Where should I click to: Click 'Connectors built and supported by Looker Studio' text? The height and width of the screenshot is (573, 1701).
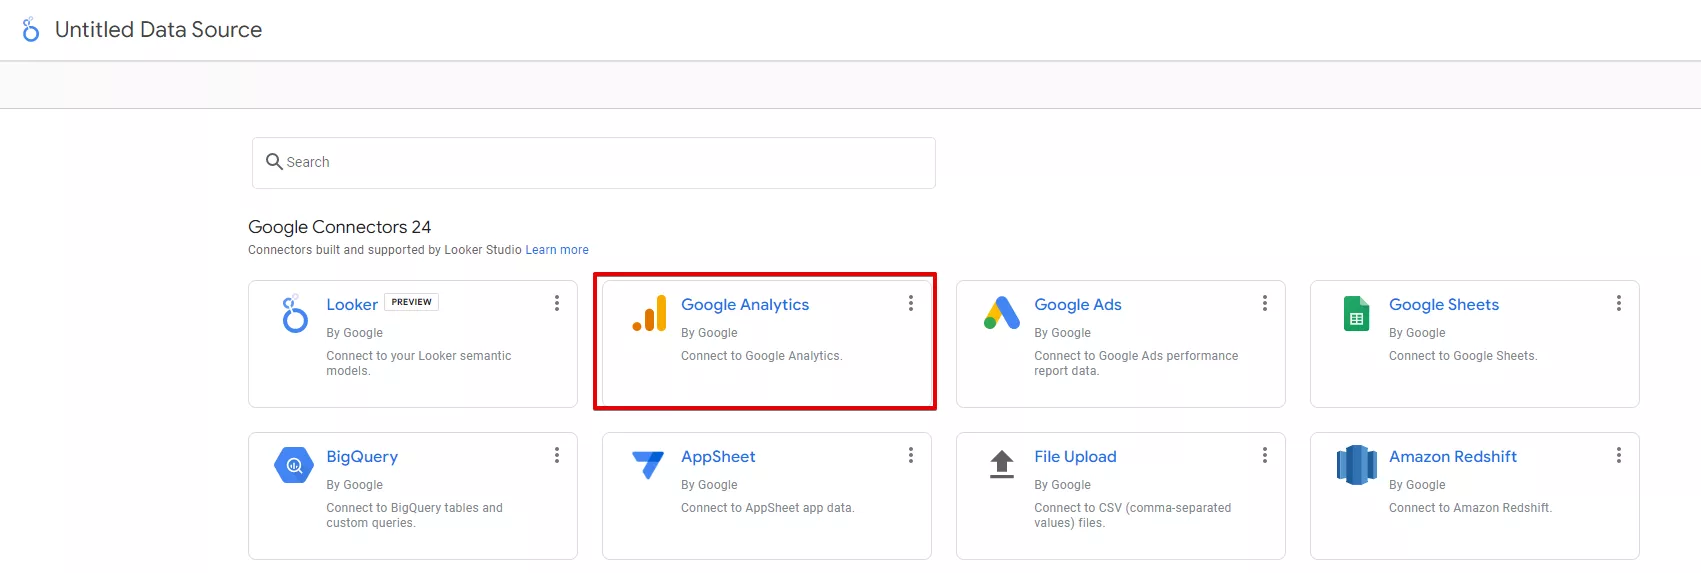pos(385,250)
